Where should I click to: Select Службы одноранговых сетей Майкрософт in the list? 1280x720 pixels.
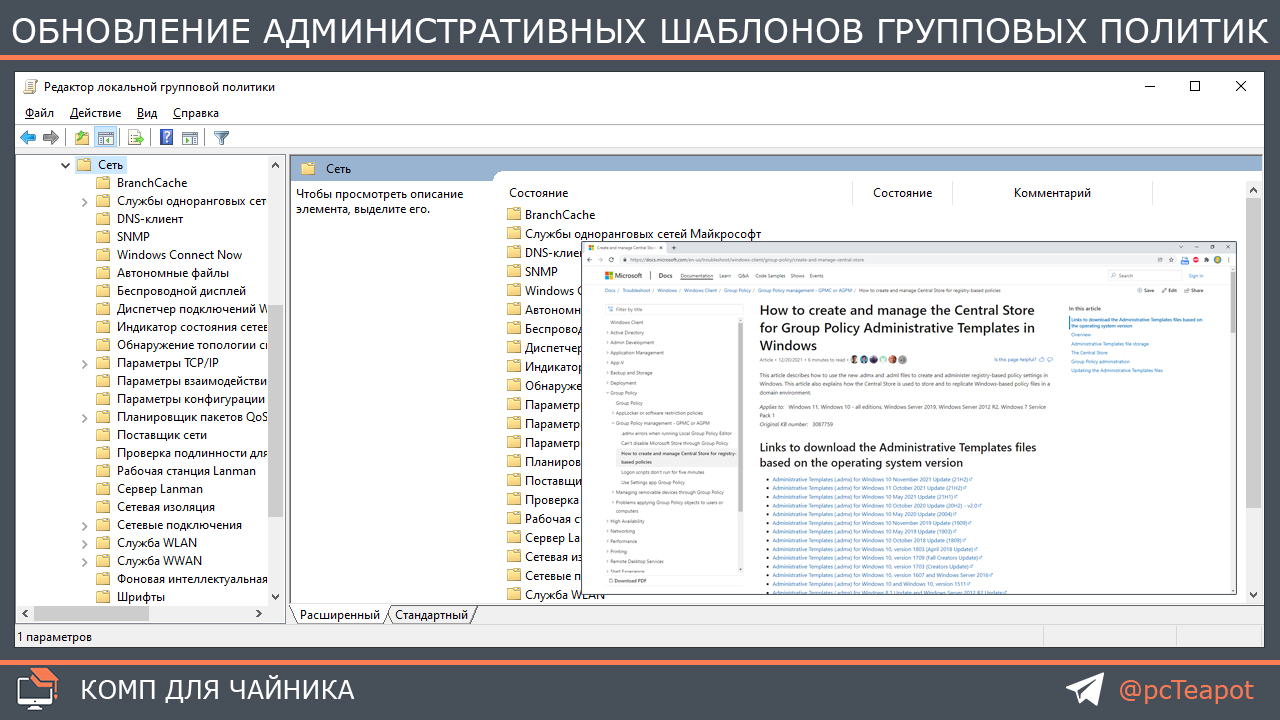point(643,233)
